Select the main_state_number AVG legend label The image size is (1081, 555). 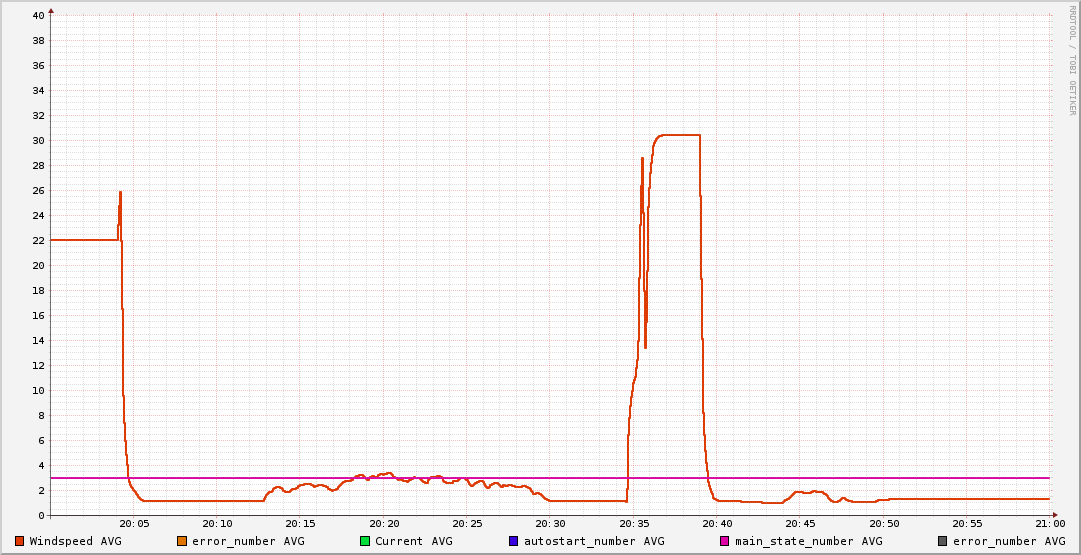click(808, 541)
